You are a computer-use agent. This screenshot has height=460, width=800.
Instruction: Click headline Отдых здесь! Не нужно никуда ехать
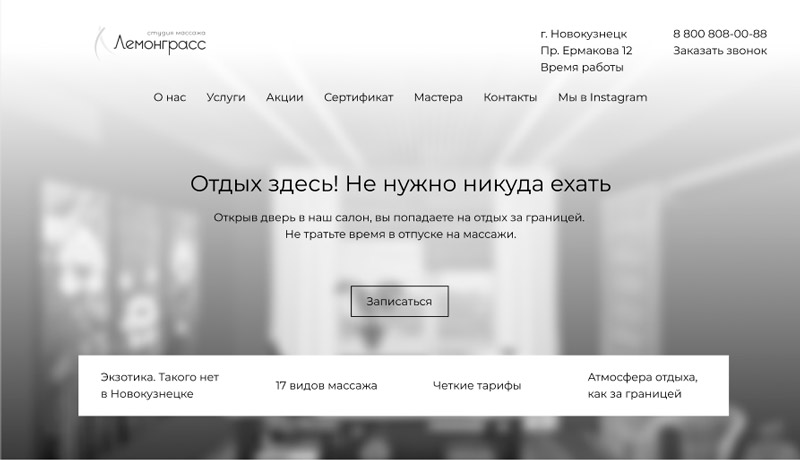click(400, 184)
